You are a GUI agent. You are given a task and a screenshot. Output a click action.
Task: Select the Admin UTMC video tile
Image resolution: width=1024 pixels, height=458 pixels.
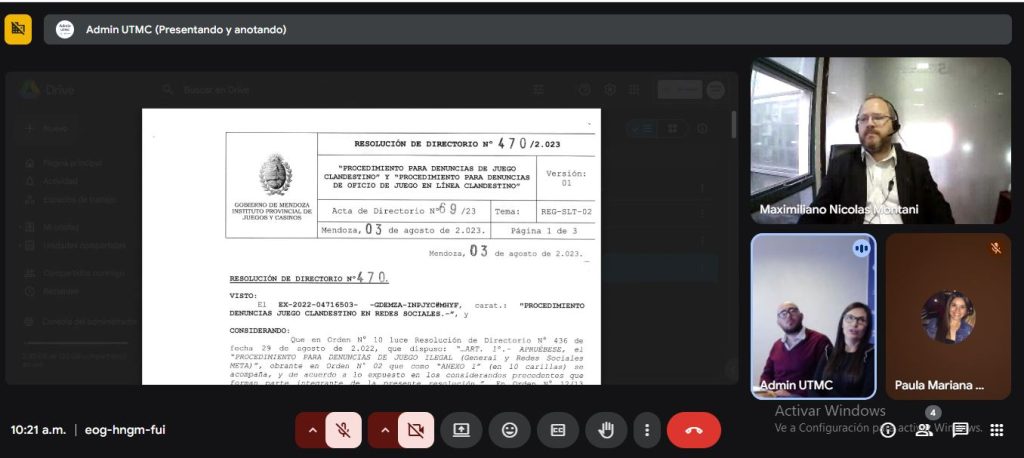point(811,316)
